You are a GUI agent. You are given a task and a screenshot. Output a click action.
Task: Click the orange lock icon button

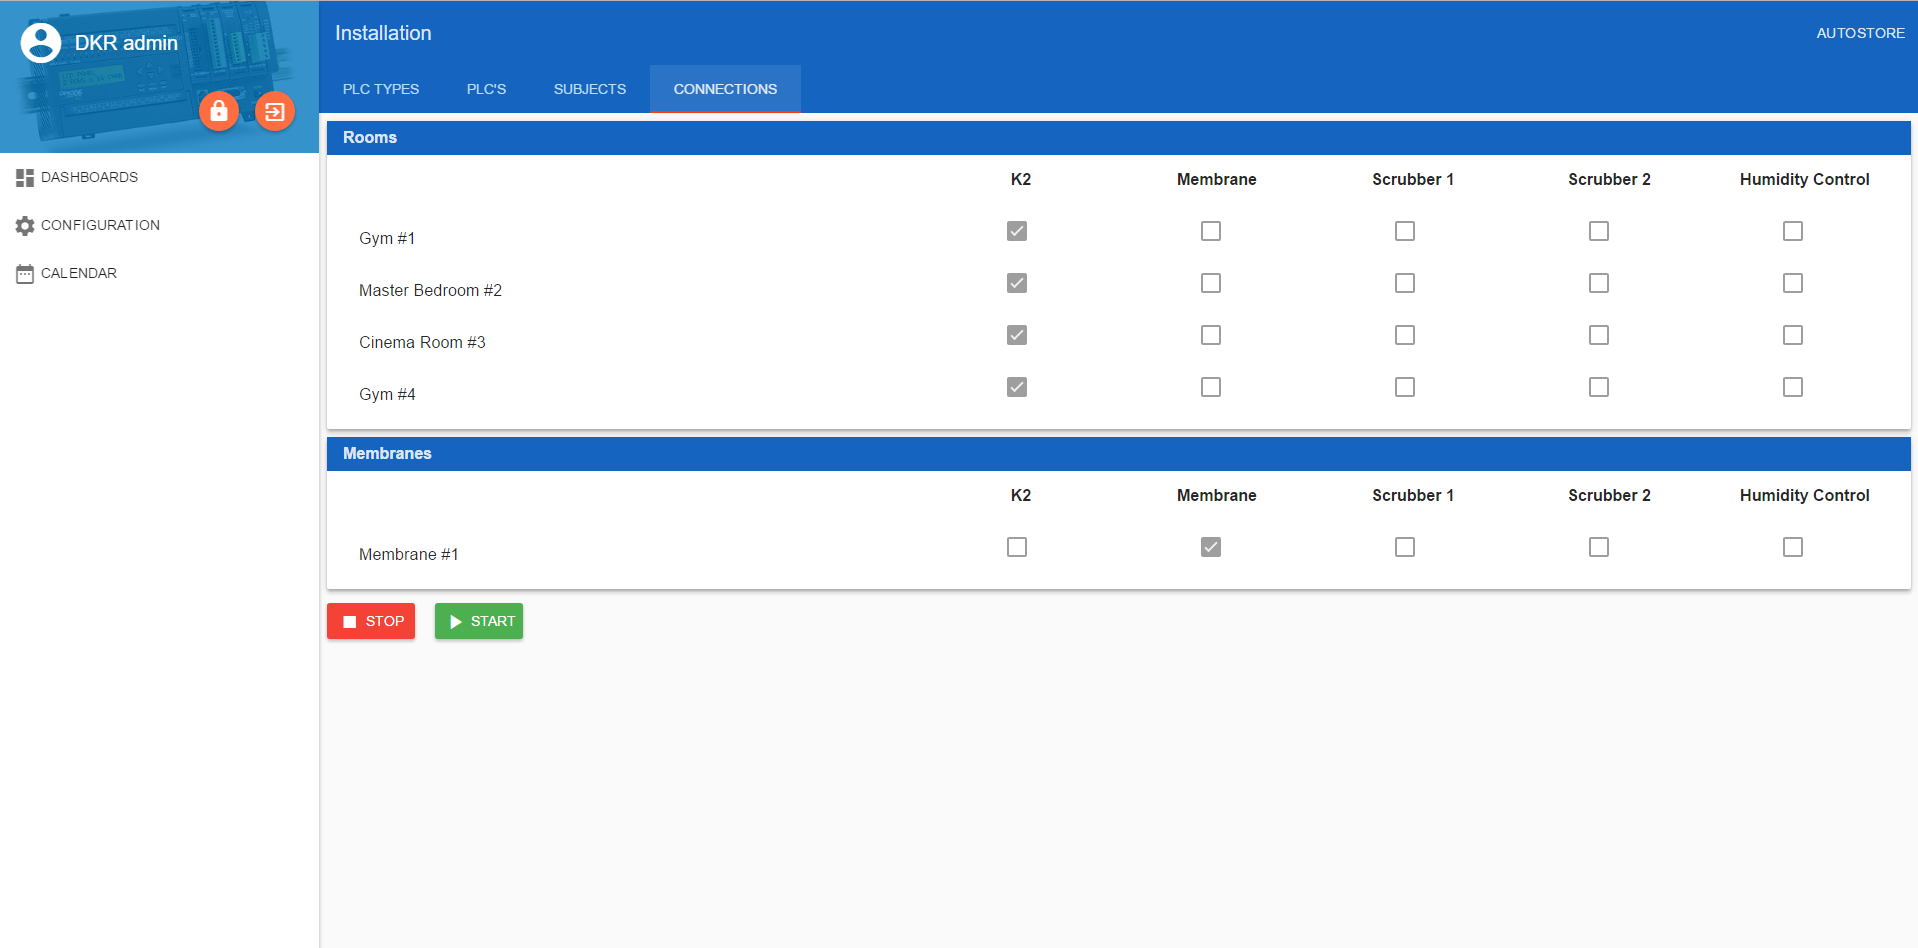(218, 111)
